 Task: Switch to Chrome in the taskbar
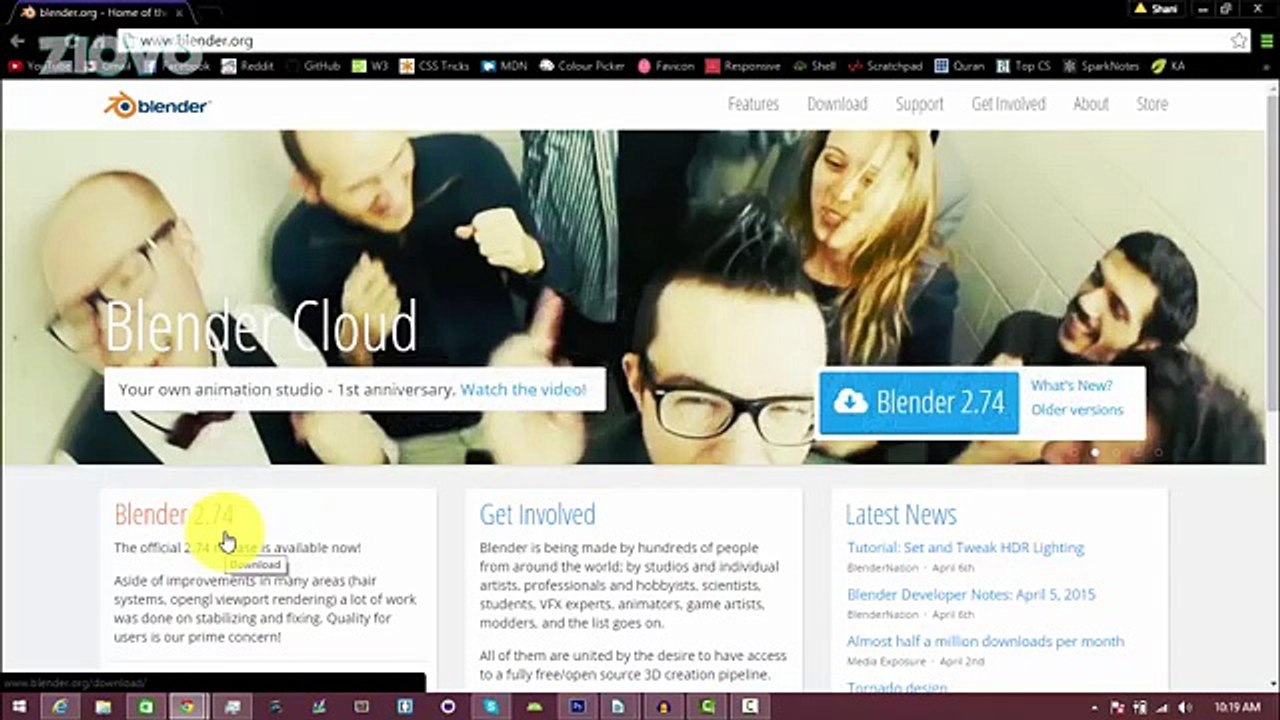pos(187,707)
